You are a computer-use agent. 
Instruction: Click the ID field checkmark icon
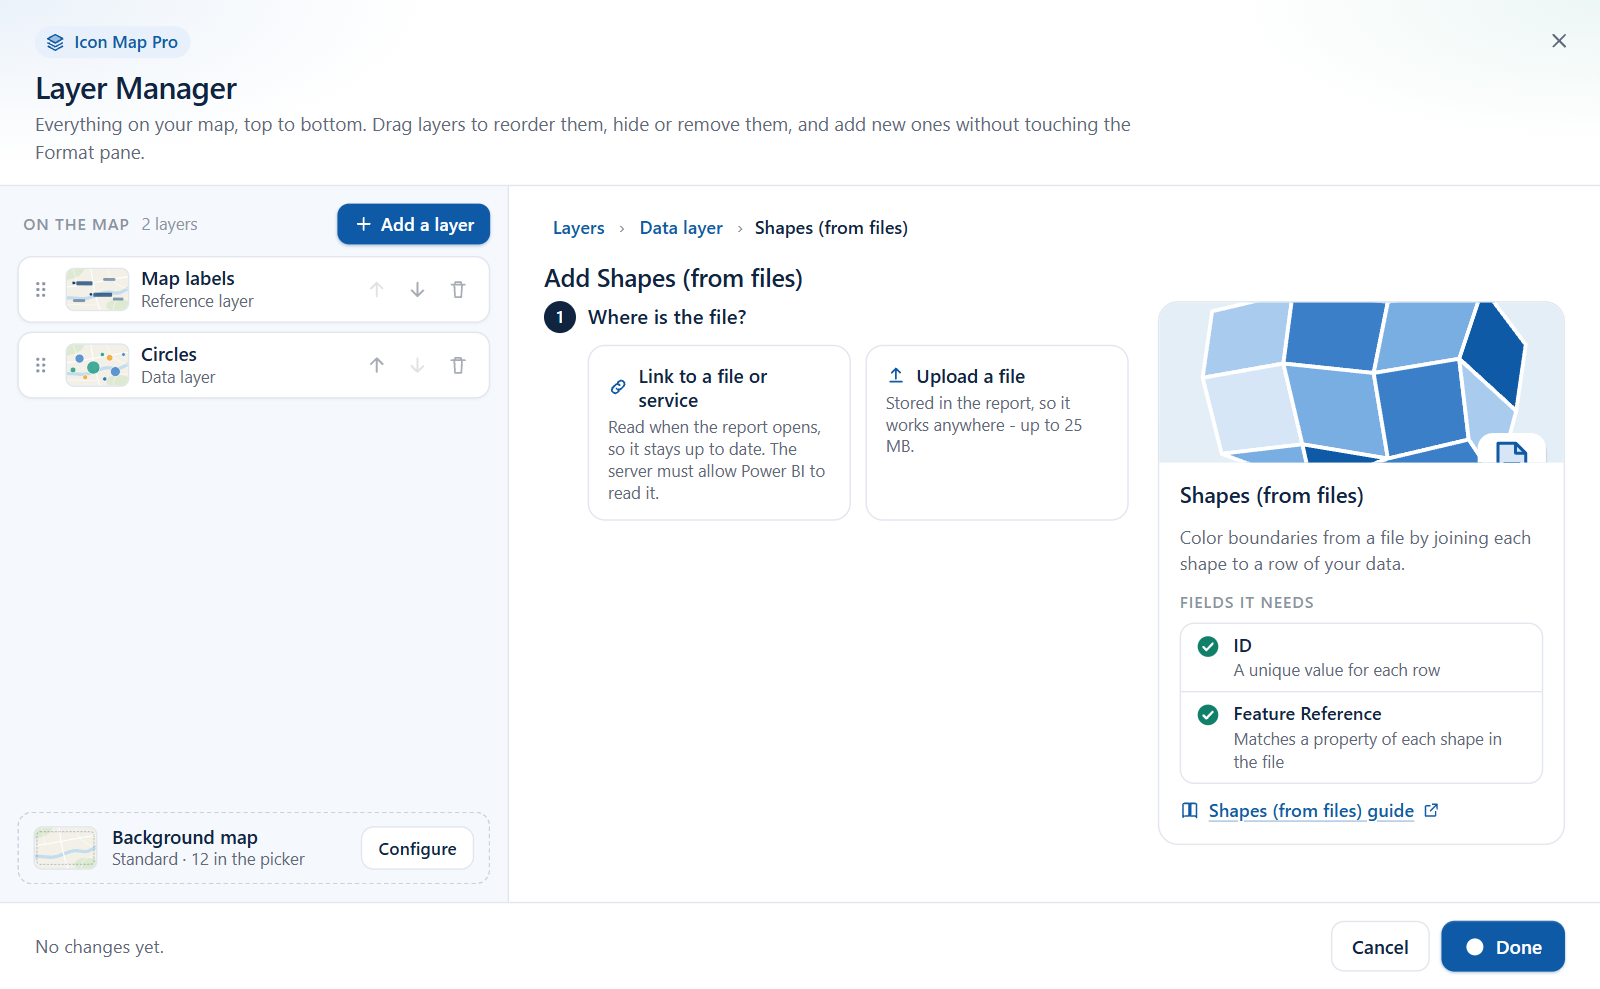[x=1208, y=646]
